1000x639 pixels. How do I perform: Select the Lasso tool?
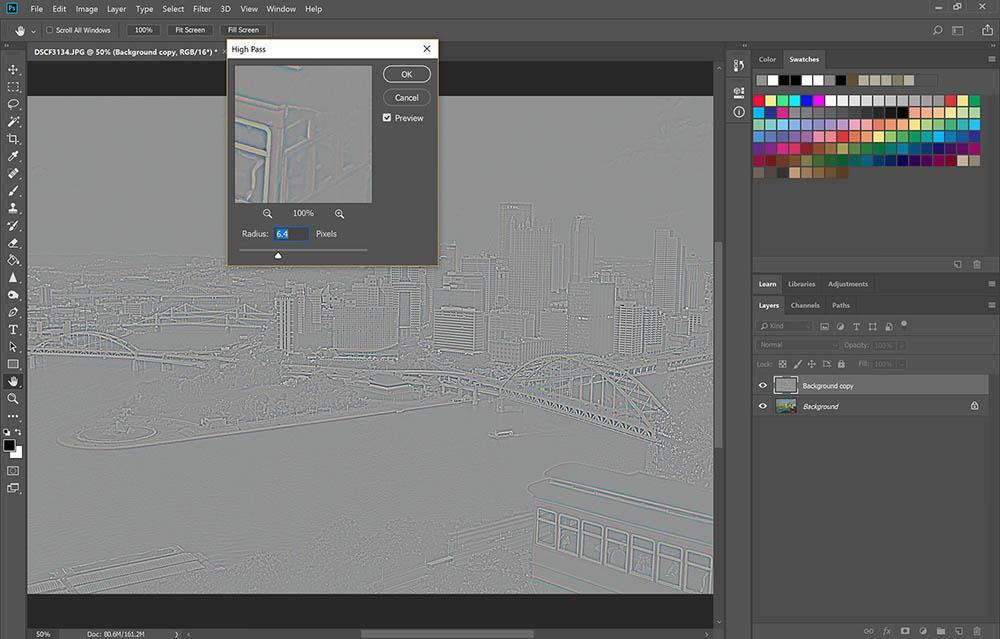[14, 104]
